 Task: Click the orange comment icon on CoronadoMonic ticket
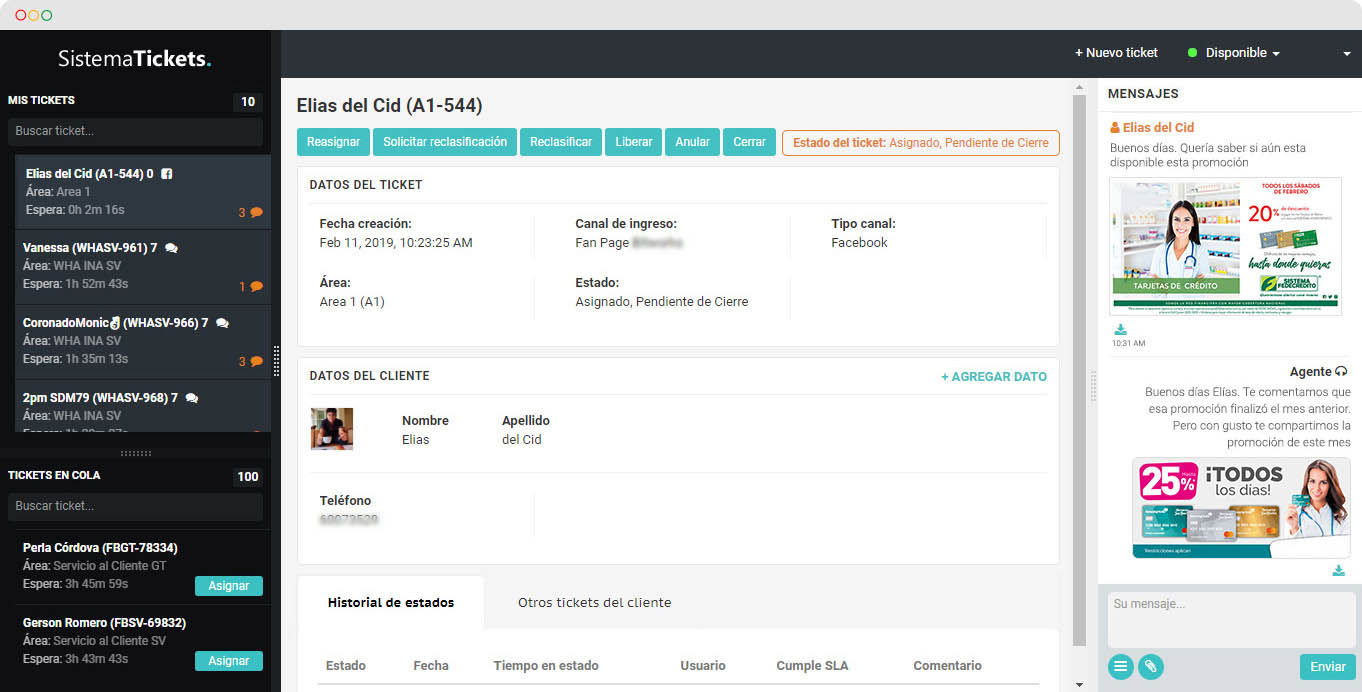point(256,361)
